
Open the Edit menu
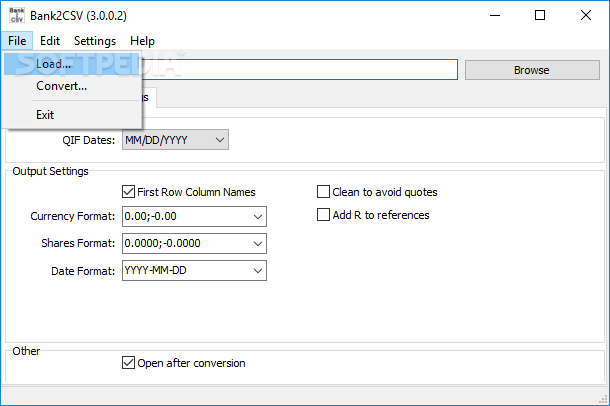pyautogui.click(x=50, y=41)
